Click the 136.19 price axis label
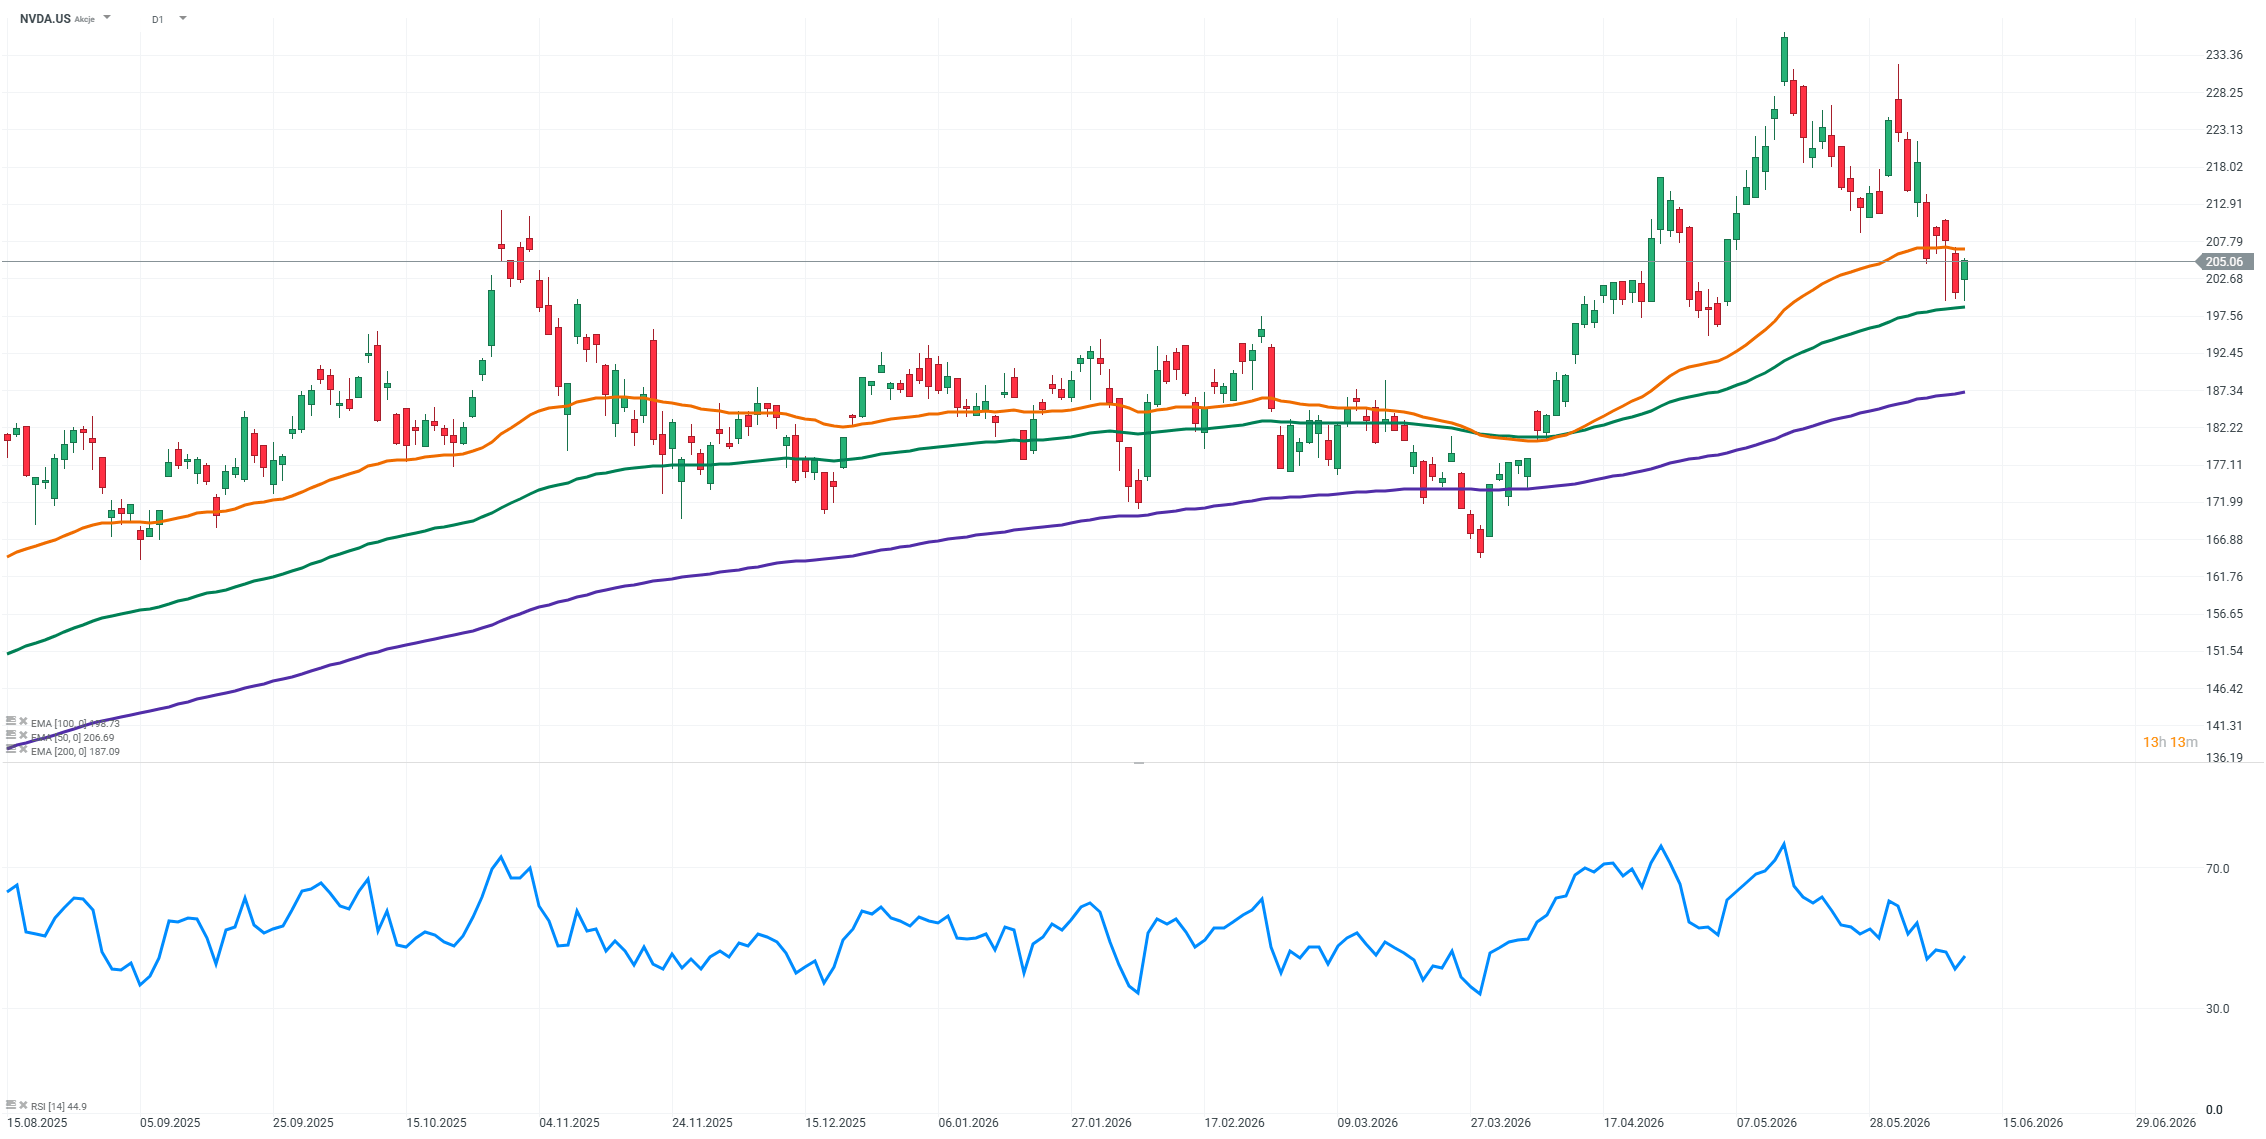Screen dimensions: 2266x1139 2224,758
